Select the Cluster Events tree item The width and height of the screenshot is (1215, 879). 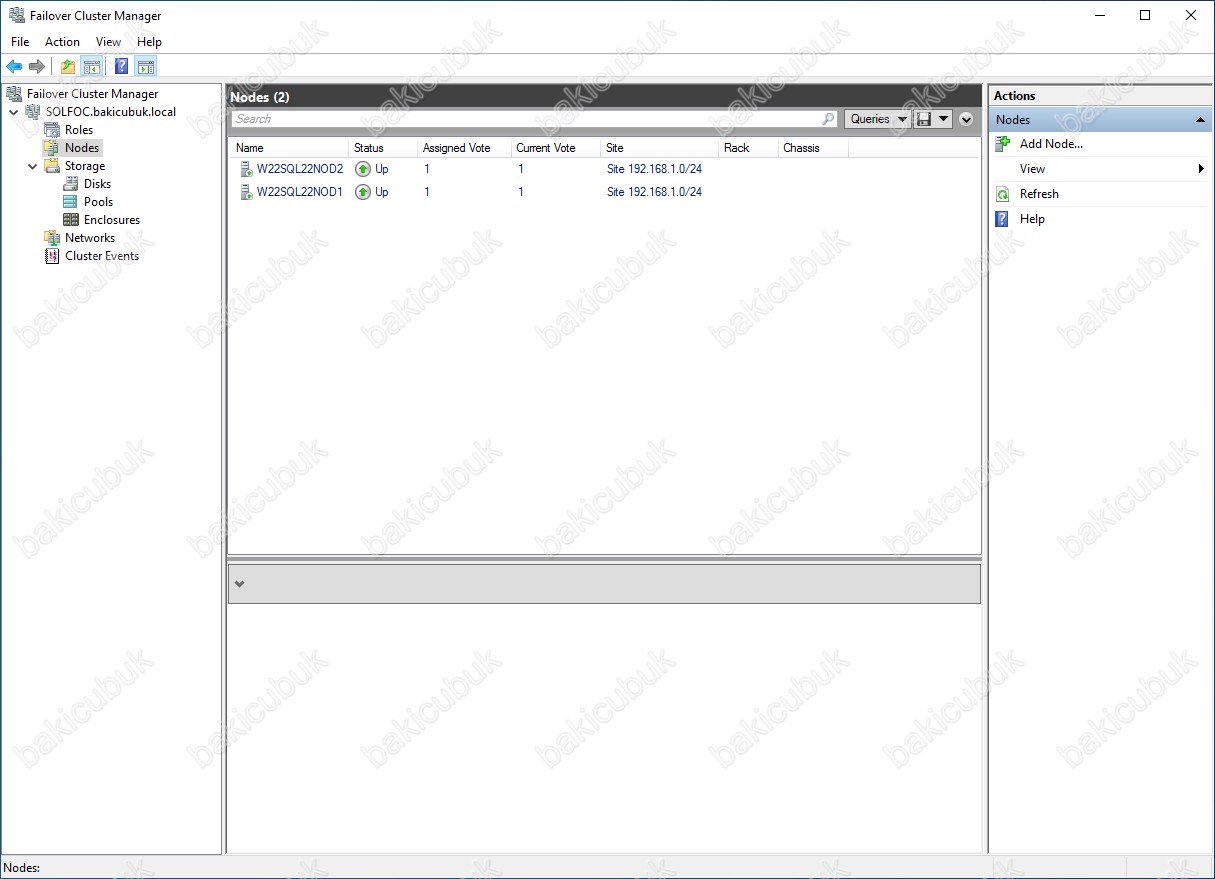101,256
